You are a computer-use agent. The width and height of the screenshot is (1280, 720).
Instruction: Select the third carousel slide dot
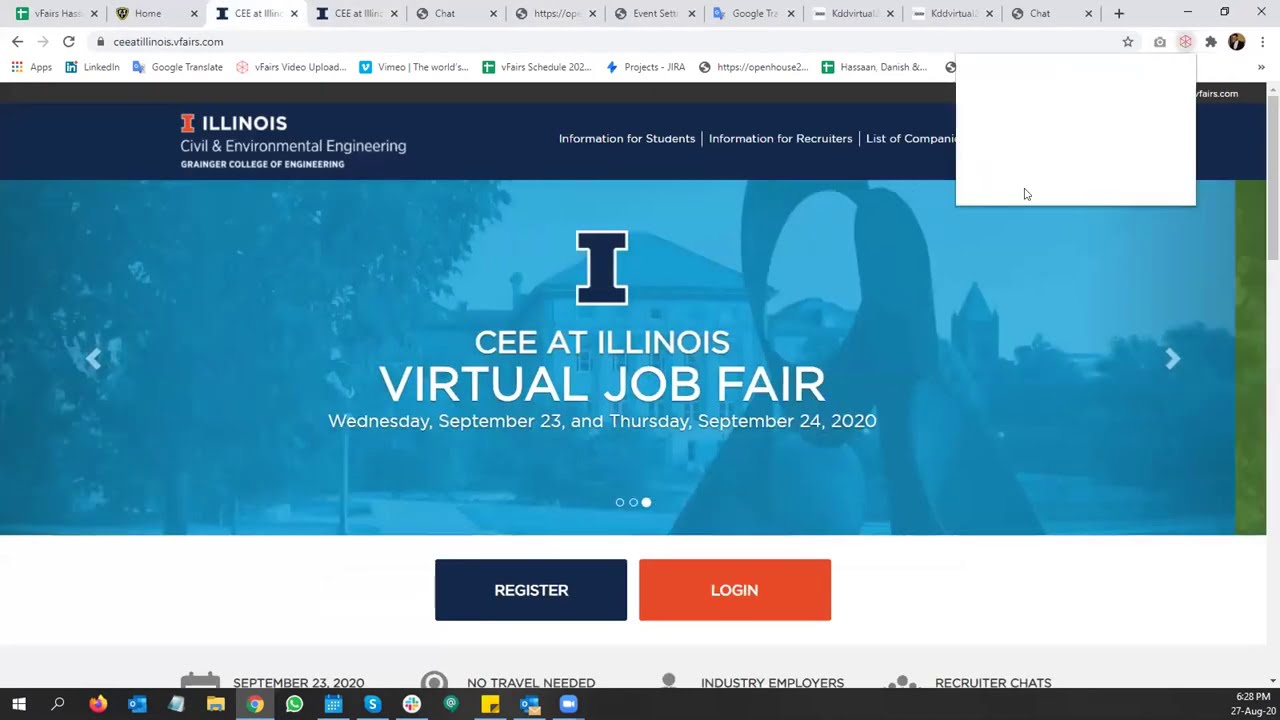pos(646,502)
